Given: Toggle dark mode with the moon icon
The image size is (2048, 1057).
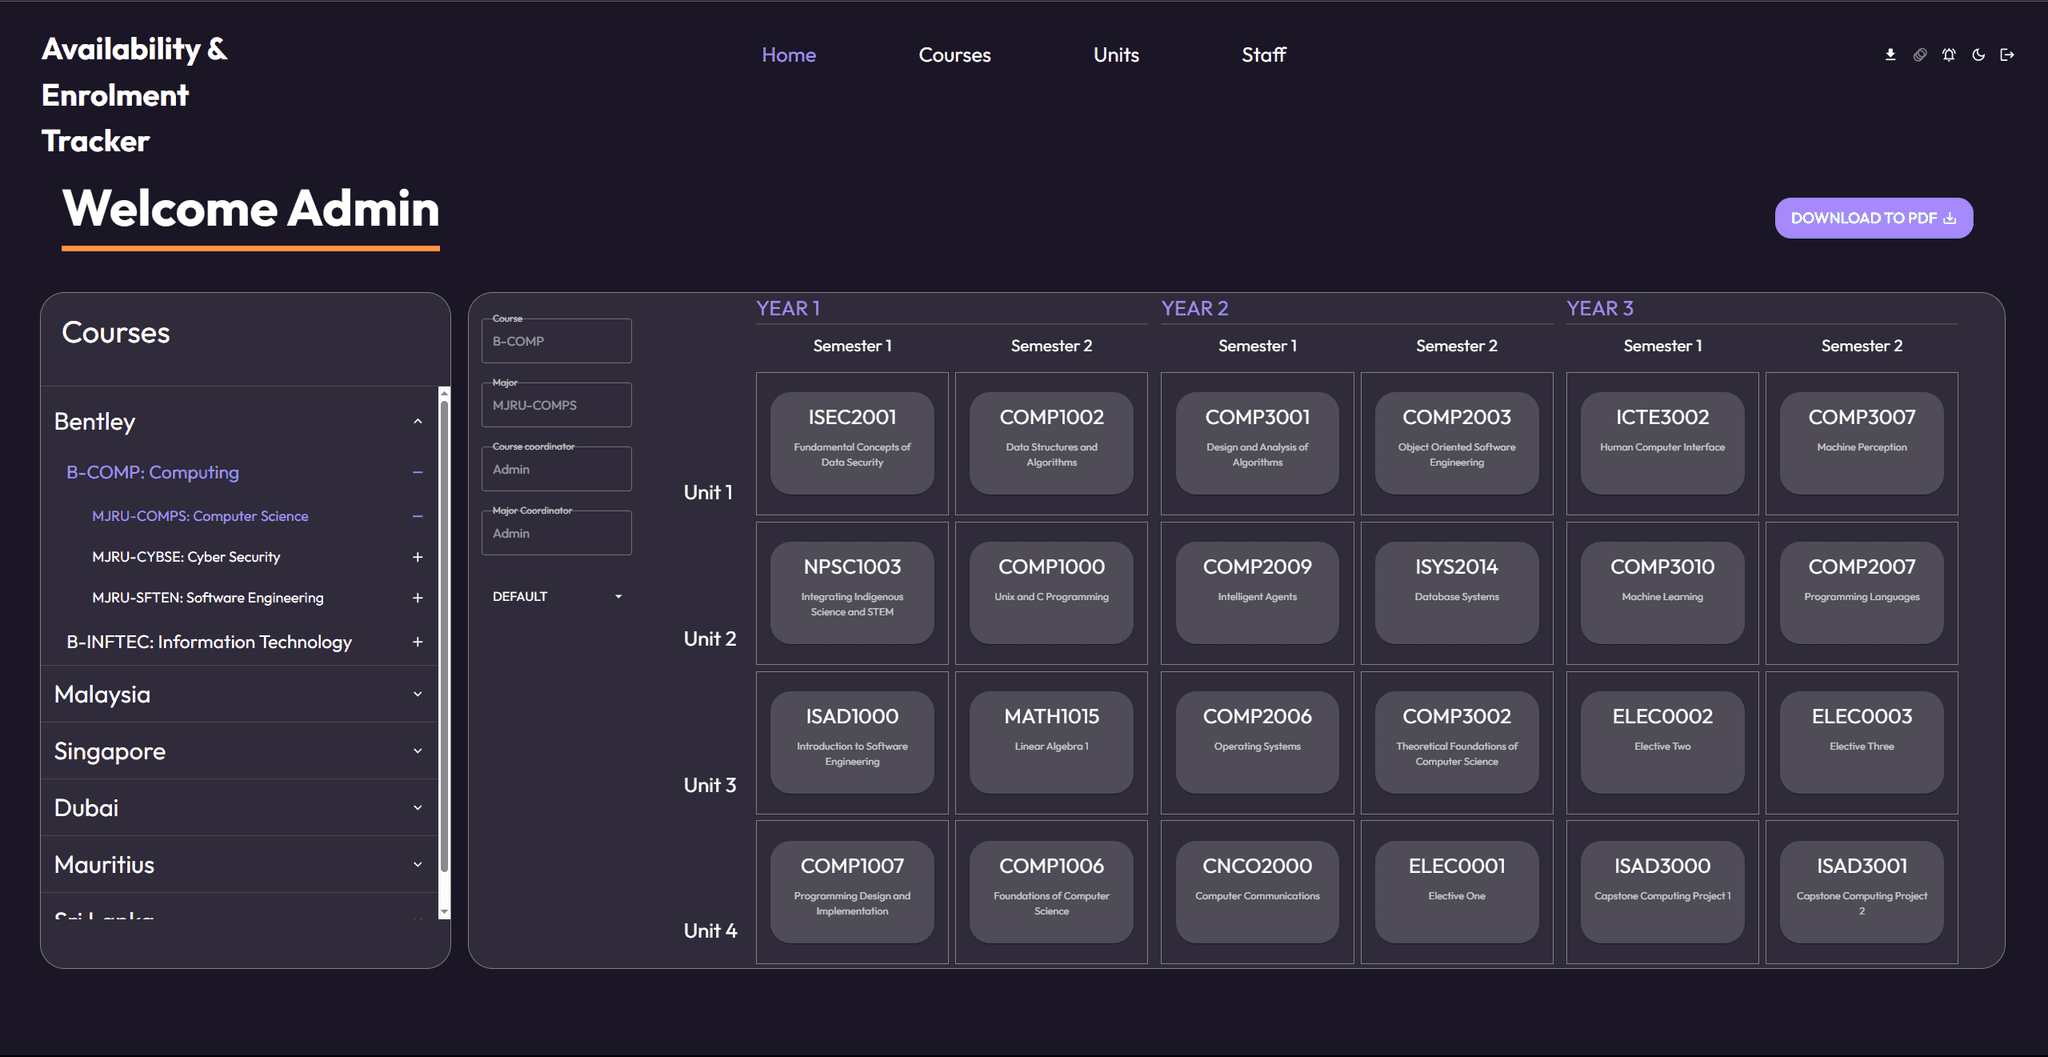Looking at the screenshot, I should tap(1978, 55).
